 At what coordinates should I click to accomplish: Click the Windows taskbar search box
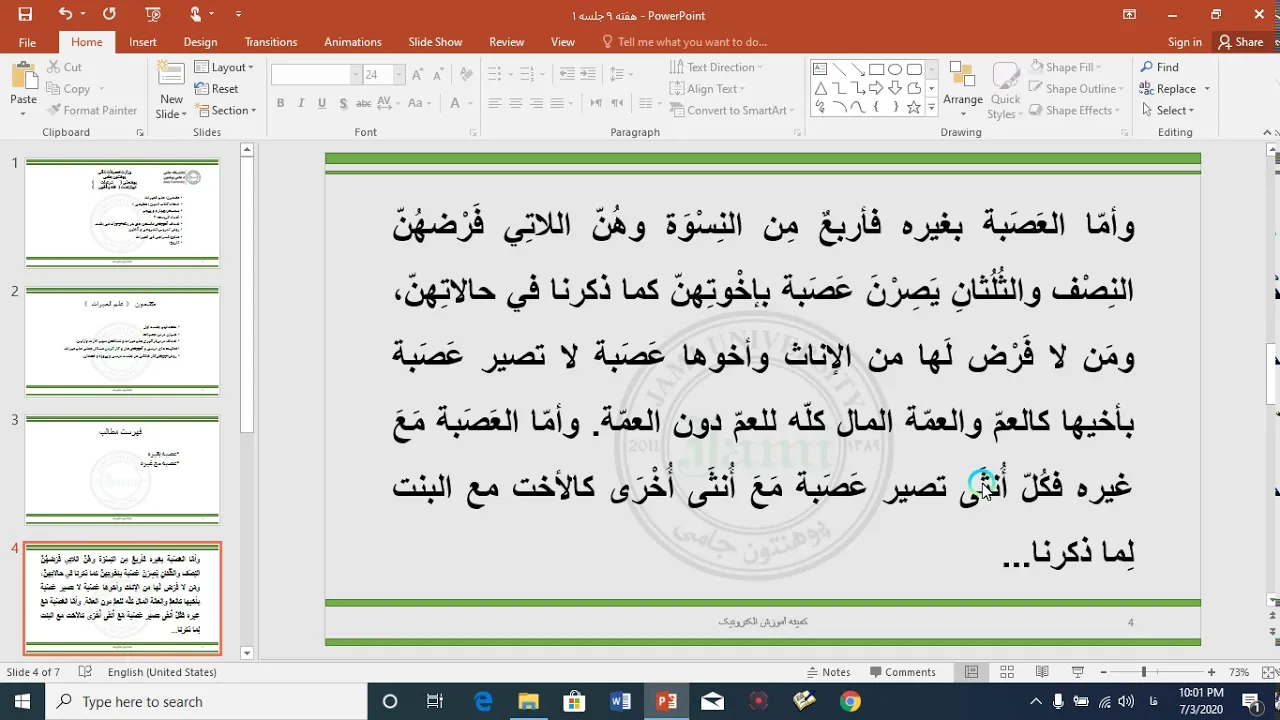[x=206, y=702]
